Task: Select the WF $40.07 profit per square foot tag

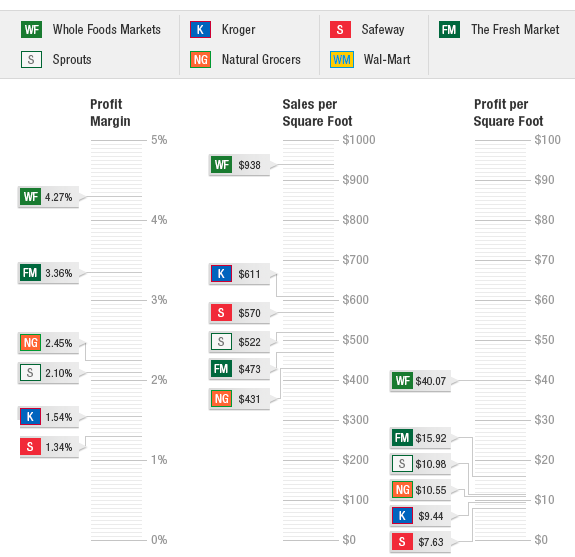Action: point(420,381)
